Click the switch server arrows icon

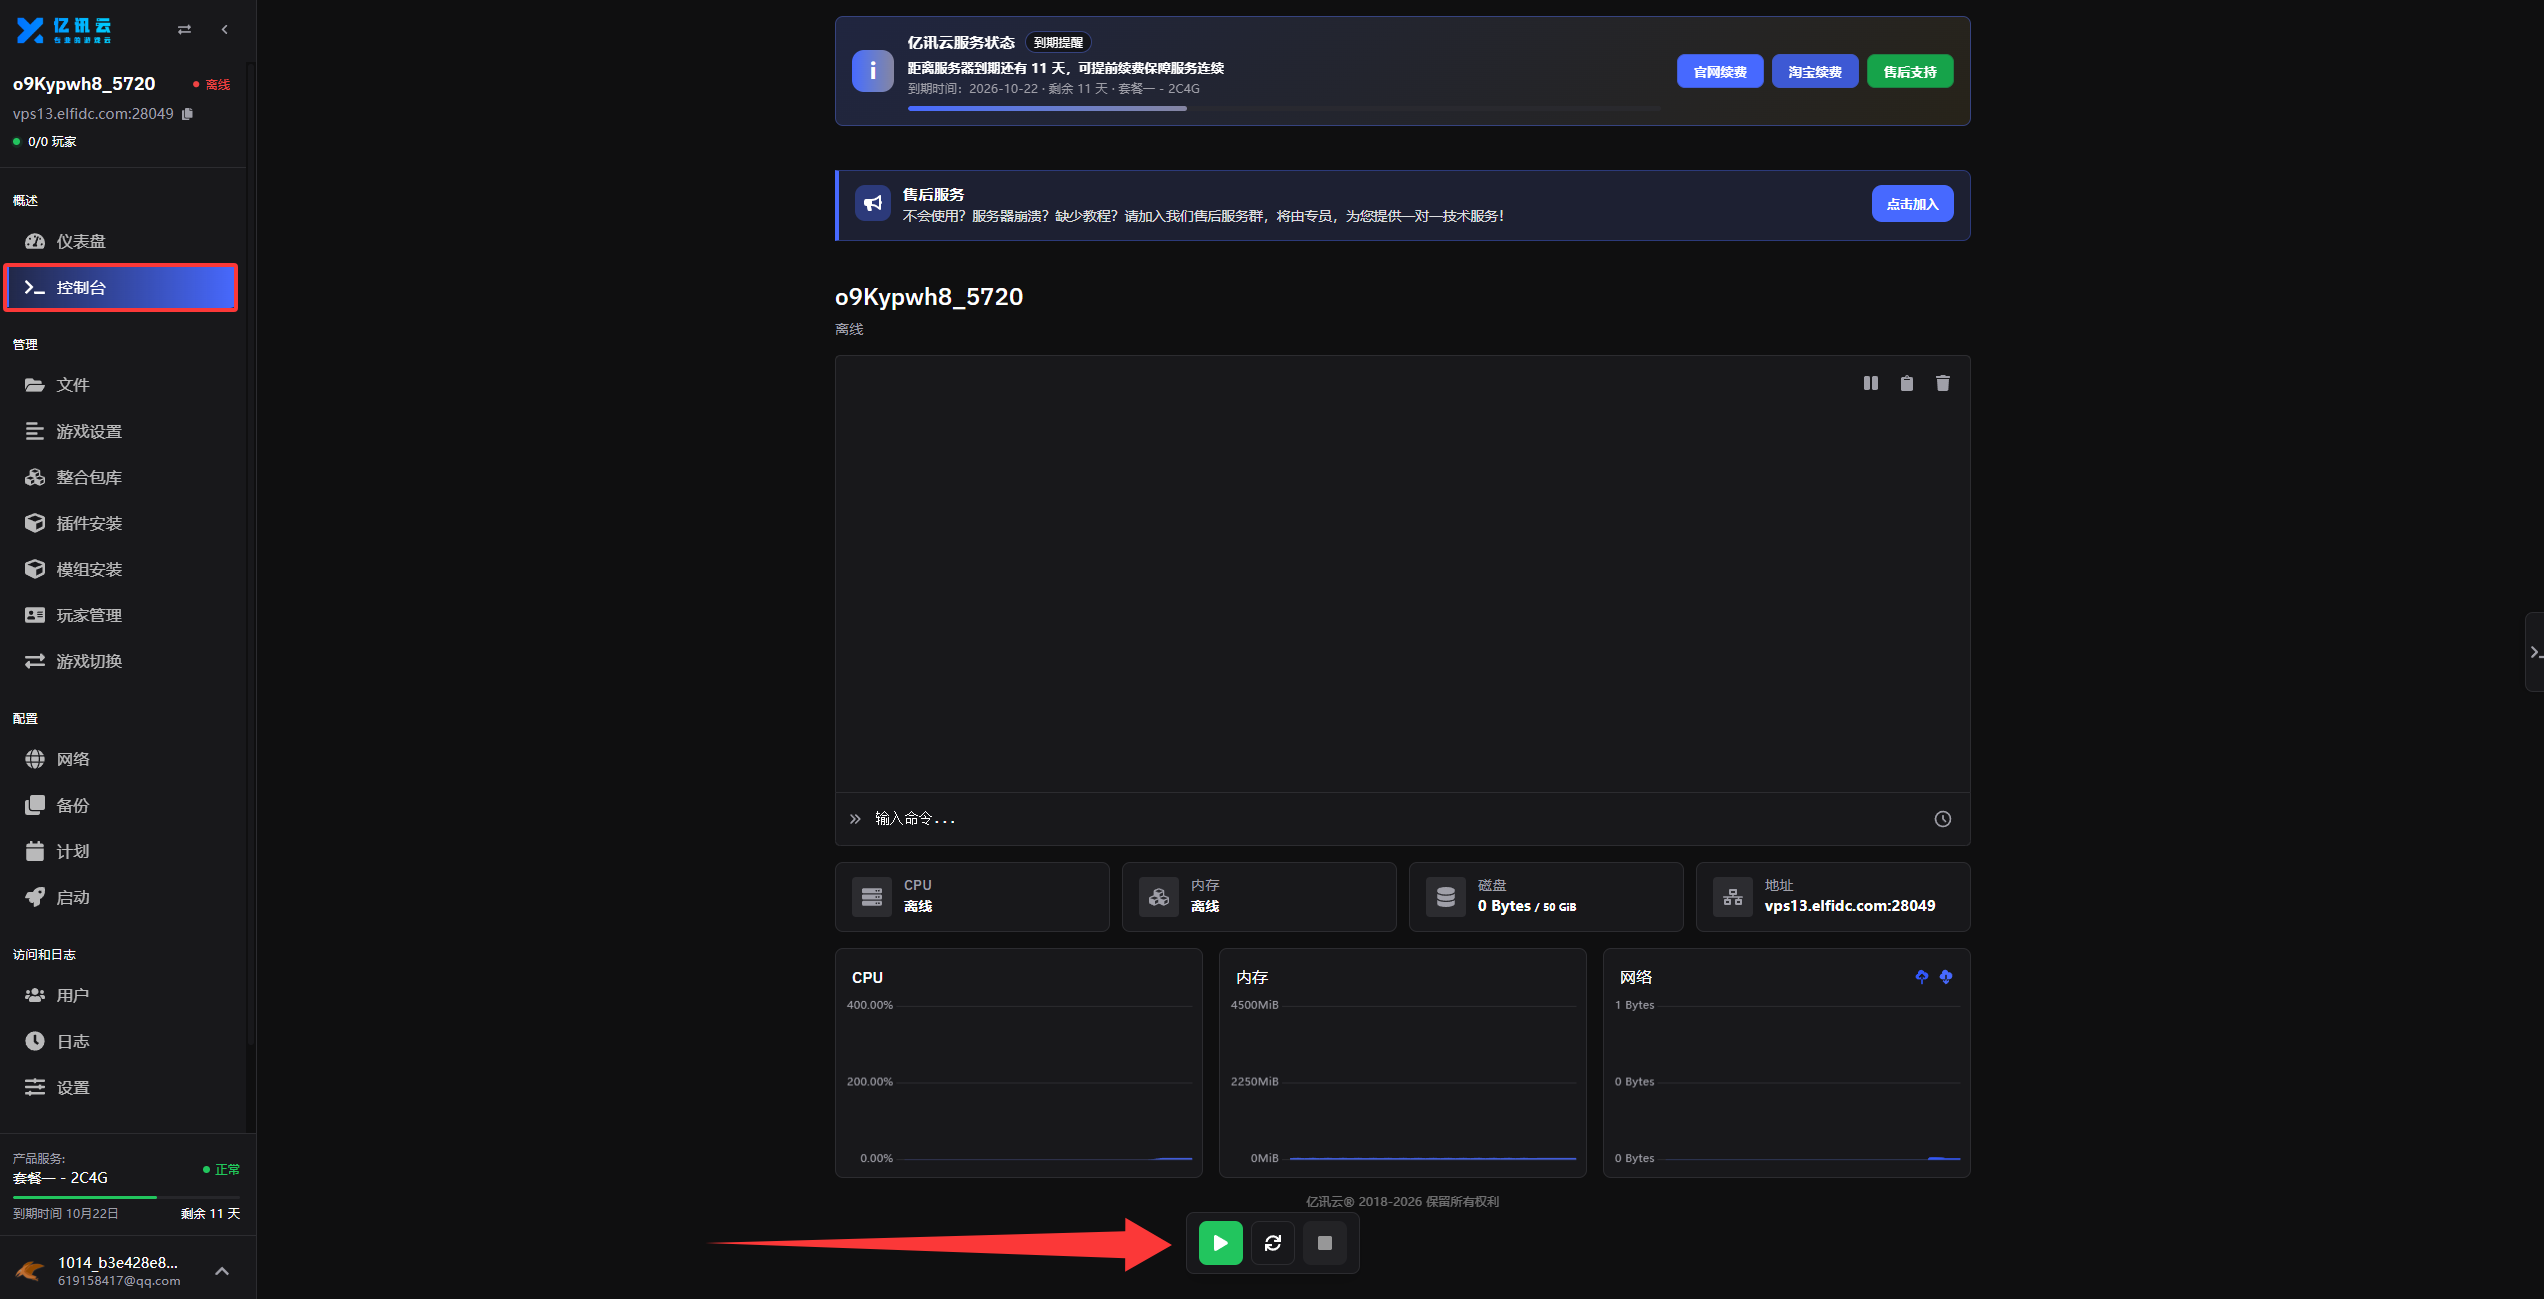[x=184, y=30]
